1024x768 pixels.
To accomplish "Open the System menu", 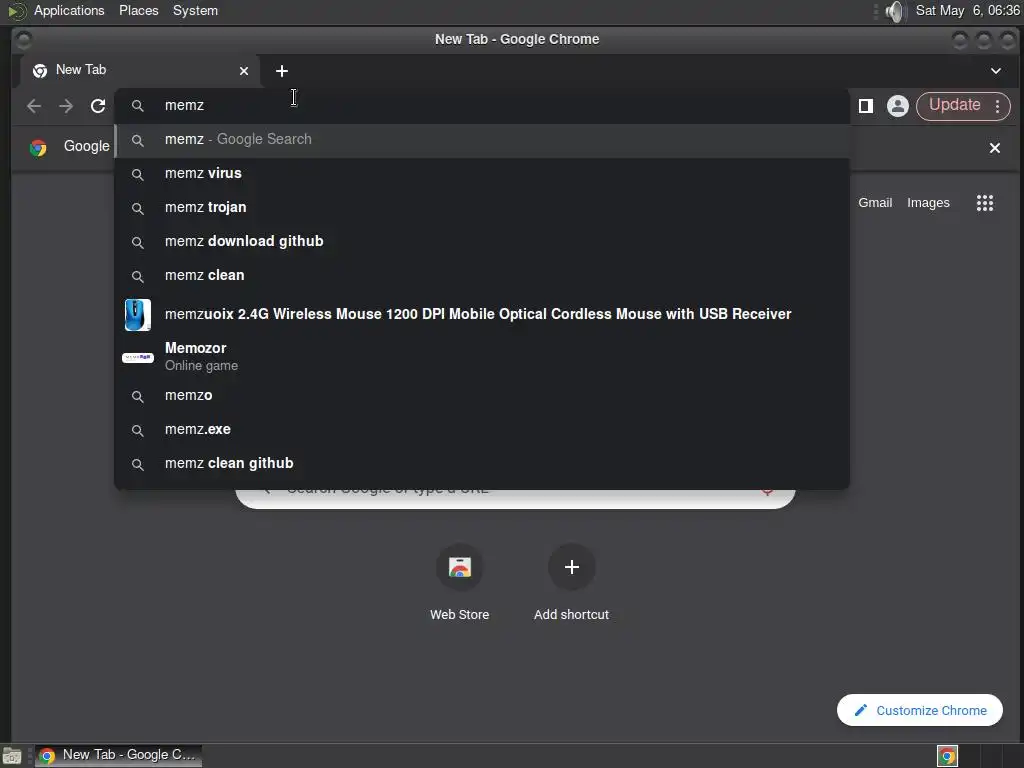I will (195, 10).
